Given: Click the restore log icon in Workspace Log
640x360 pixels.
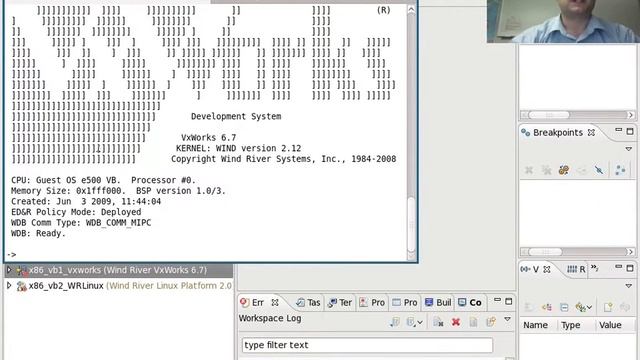Looking at the screenshot, I should [x=491, y=322].
